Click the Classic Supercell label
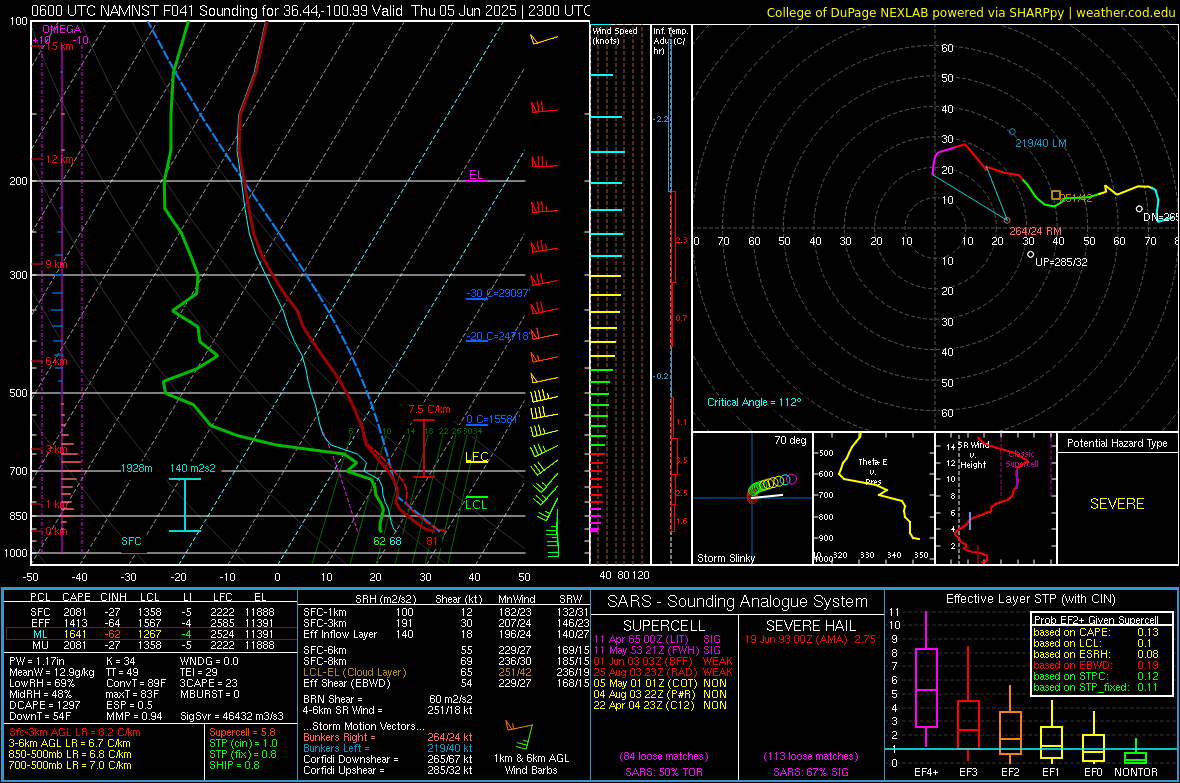 pos(1022,459)
